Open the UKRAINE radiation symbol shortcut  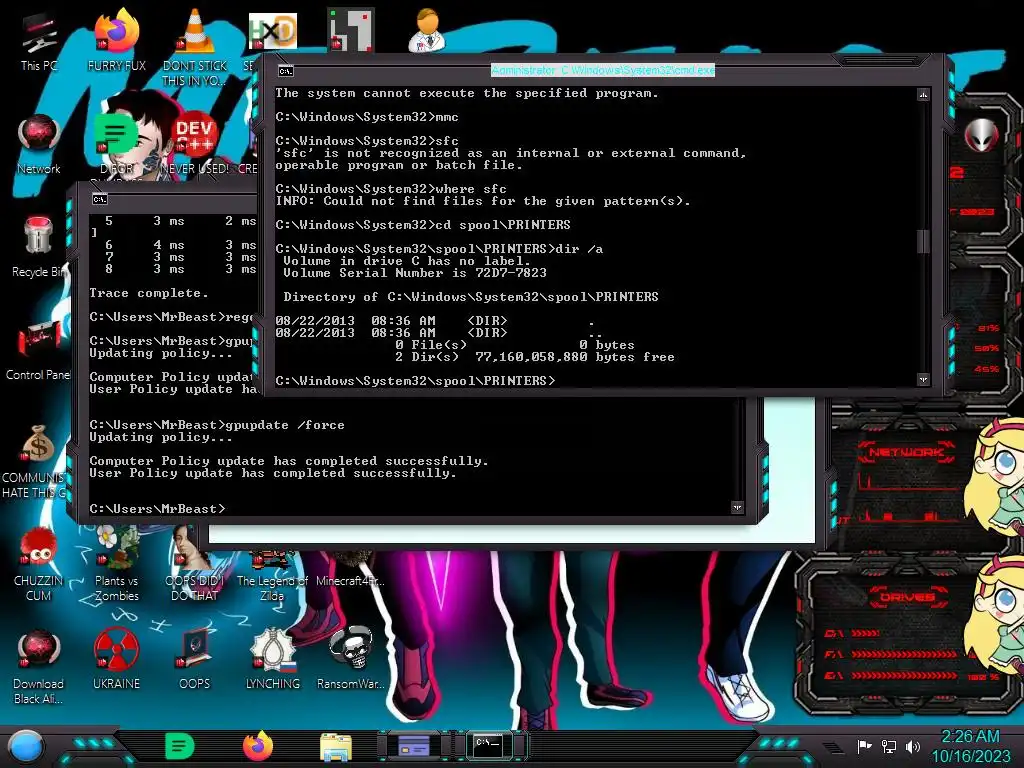[116, 660]
